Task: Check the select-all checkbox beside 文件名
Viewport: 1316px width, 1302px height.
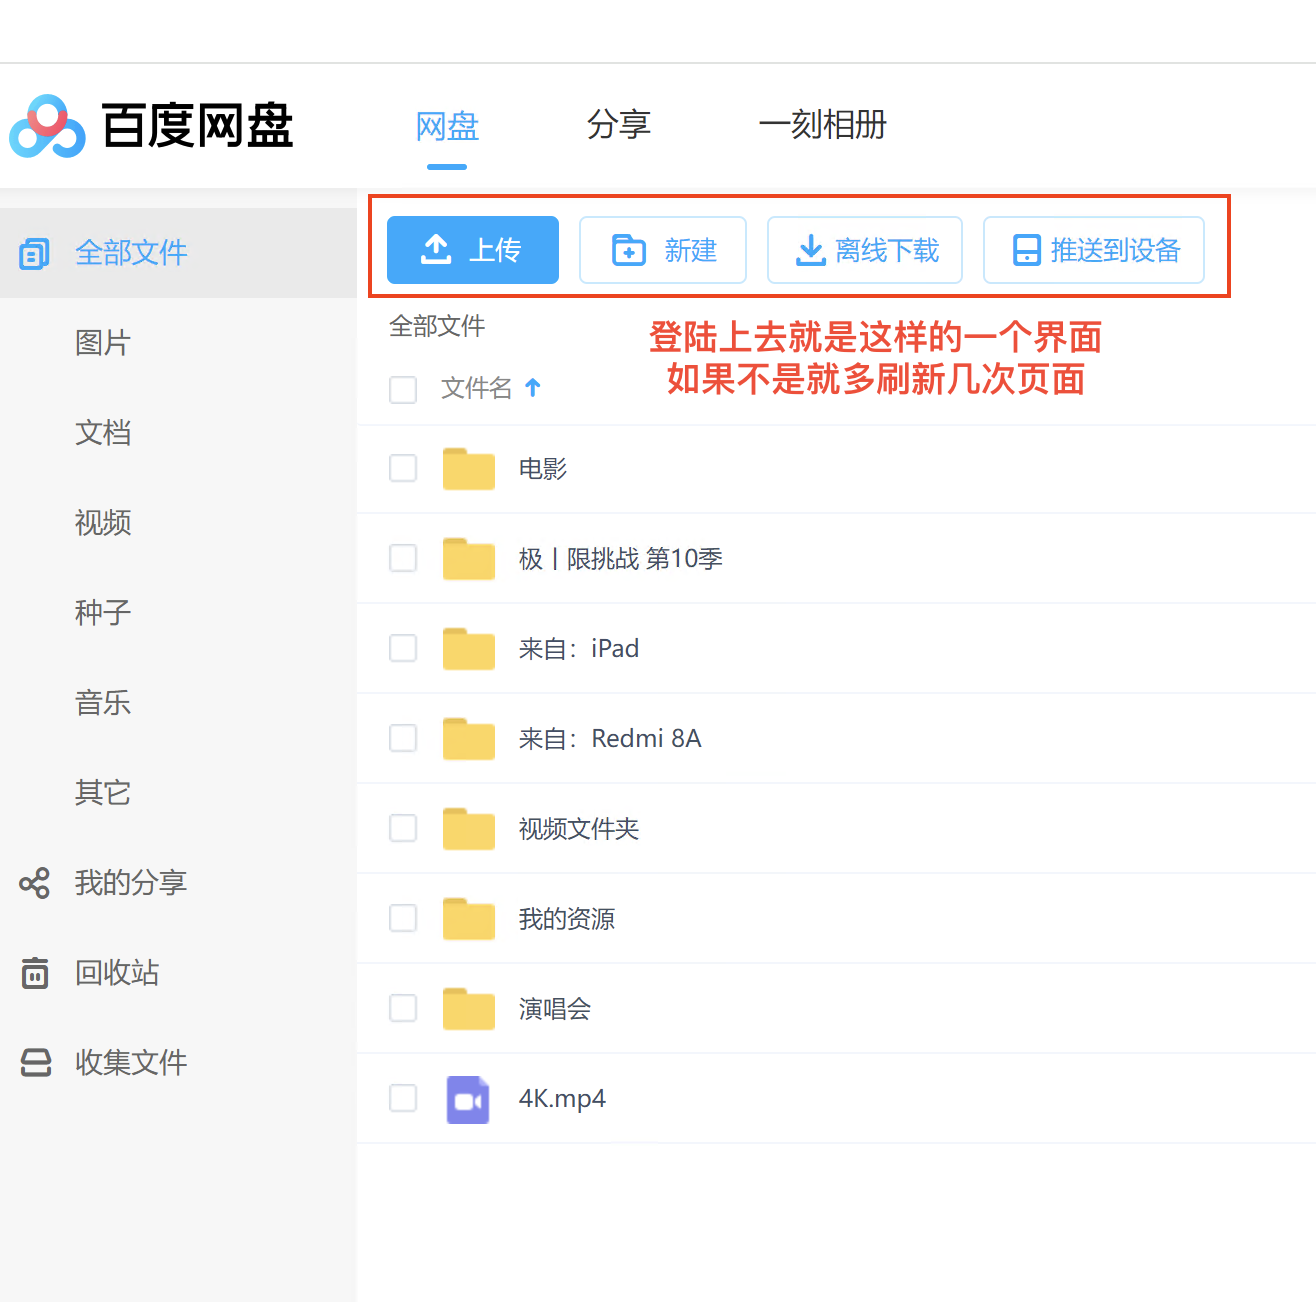Action: [403, 389]
